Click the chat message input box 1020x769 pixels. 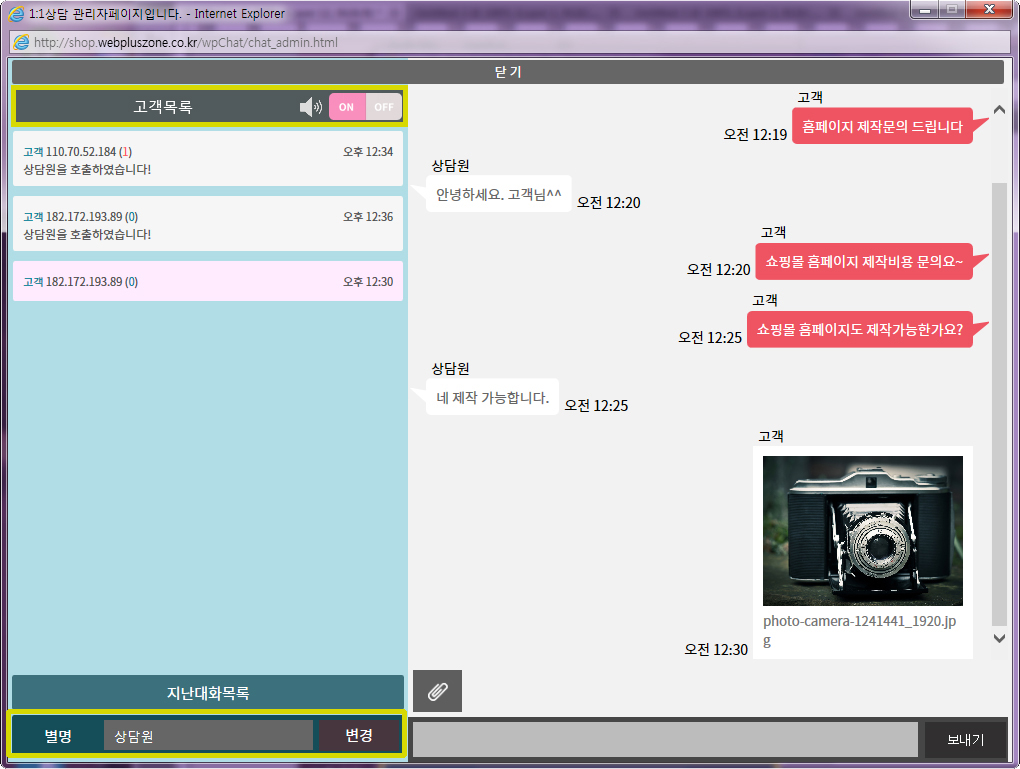[x=665, y=739]
